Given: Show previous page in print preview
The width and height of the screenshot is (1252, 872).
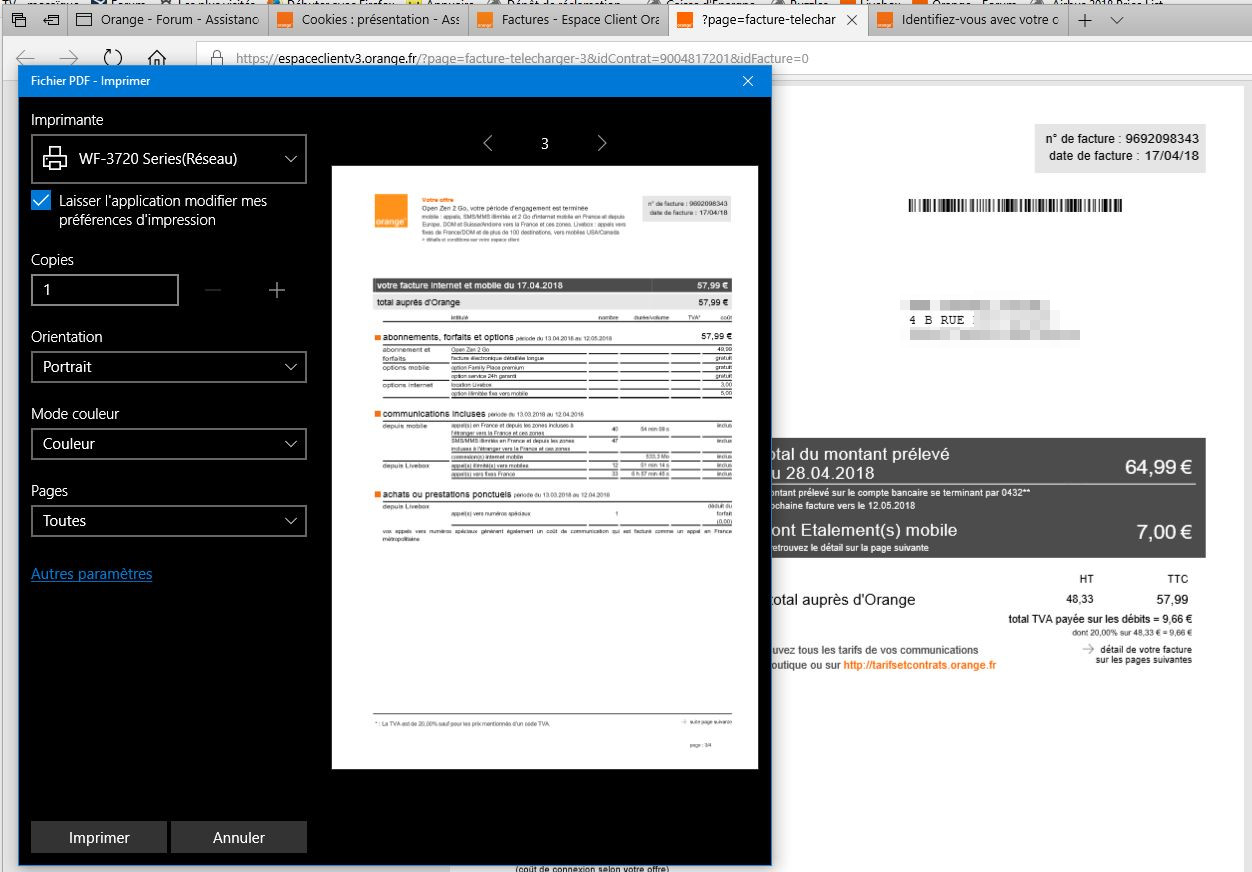Looking at the screenshot, I should [488, 143].
